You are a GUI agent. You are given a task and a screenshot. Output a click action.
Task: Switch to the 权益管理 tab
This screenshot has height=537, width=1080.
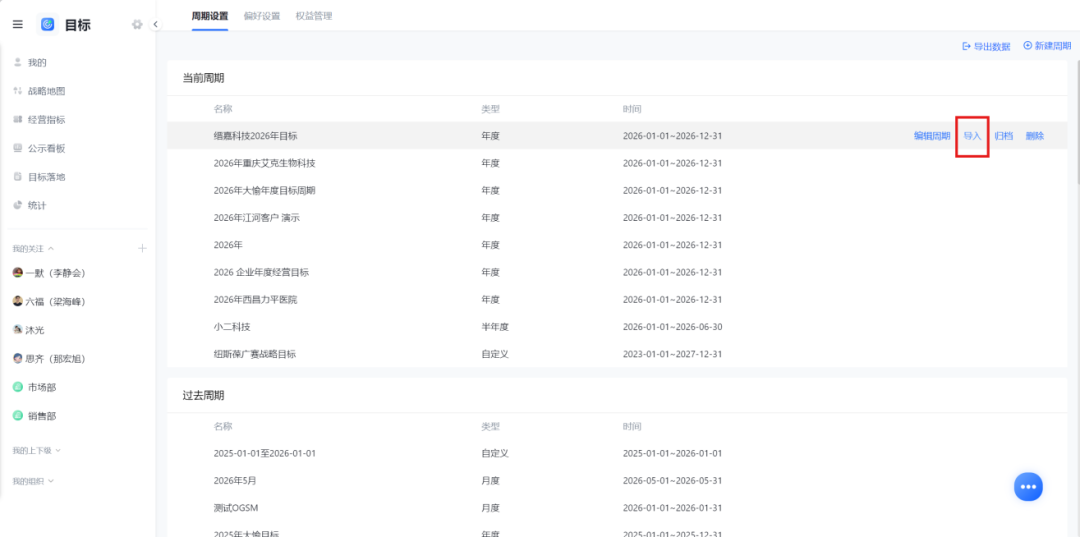tap(314, 16)
